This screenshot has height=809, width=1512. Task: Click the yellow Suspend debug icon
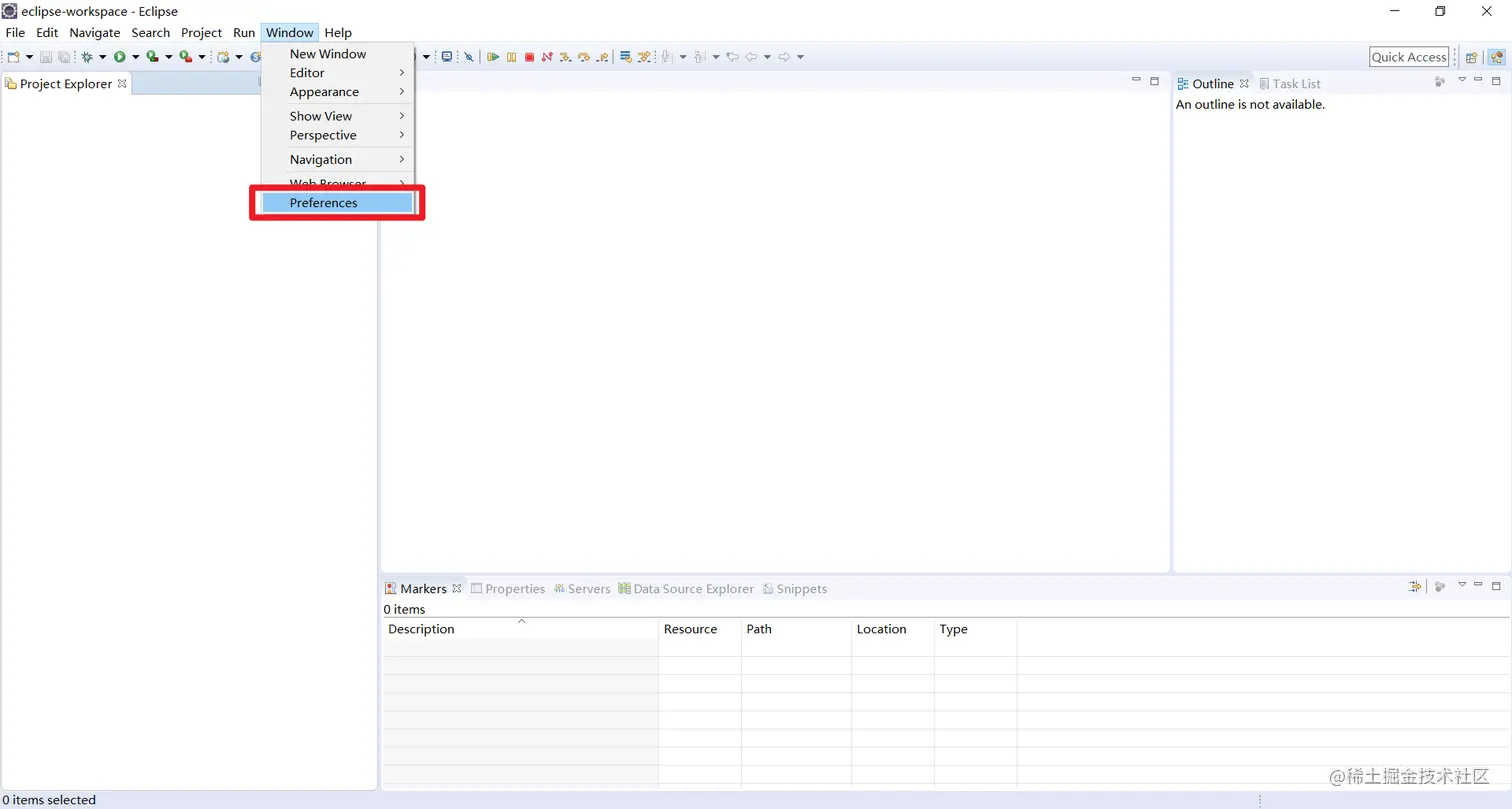[x=511, y=57]
